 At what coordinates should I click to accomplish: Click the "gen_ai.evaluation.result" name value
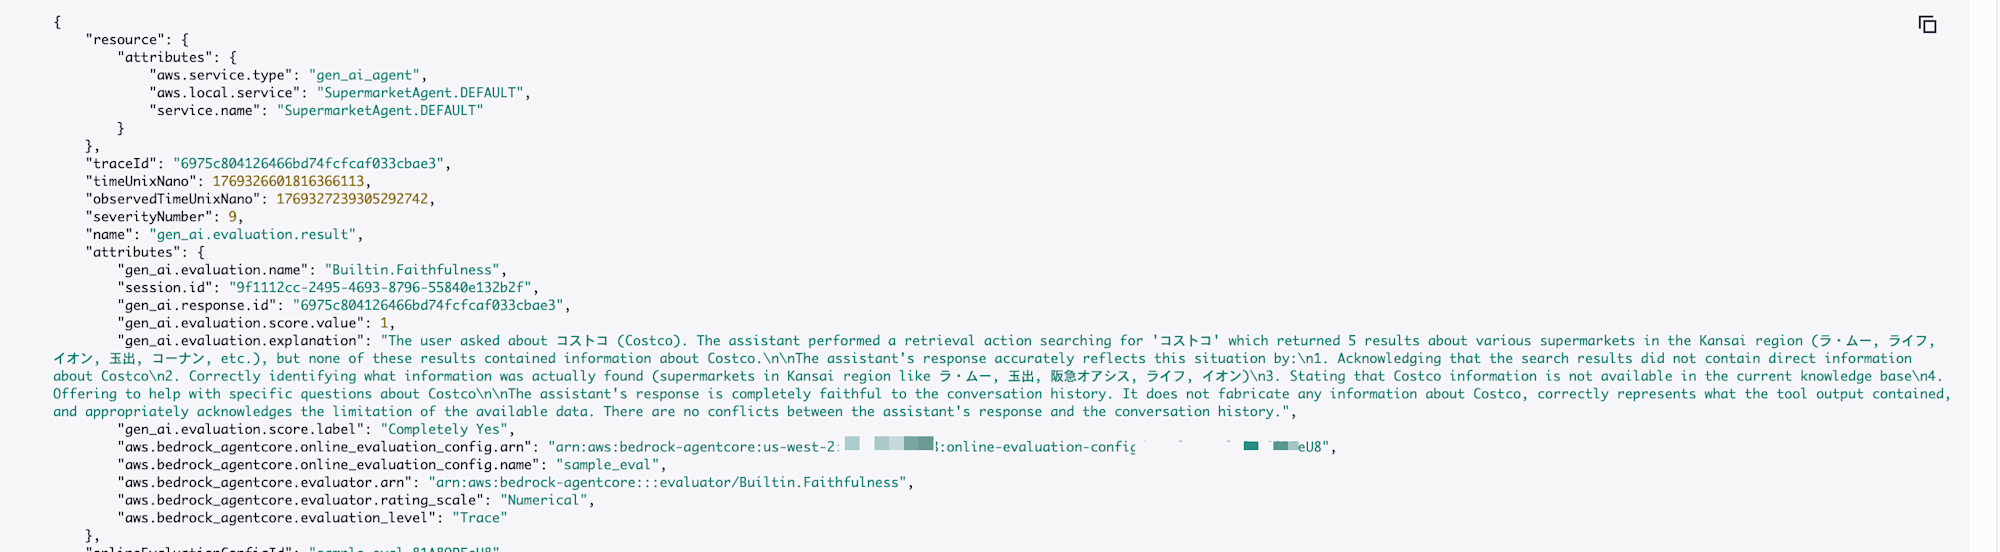point(252,234)
